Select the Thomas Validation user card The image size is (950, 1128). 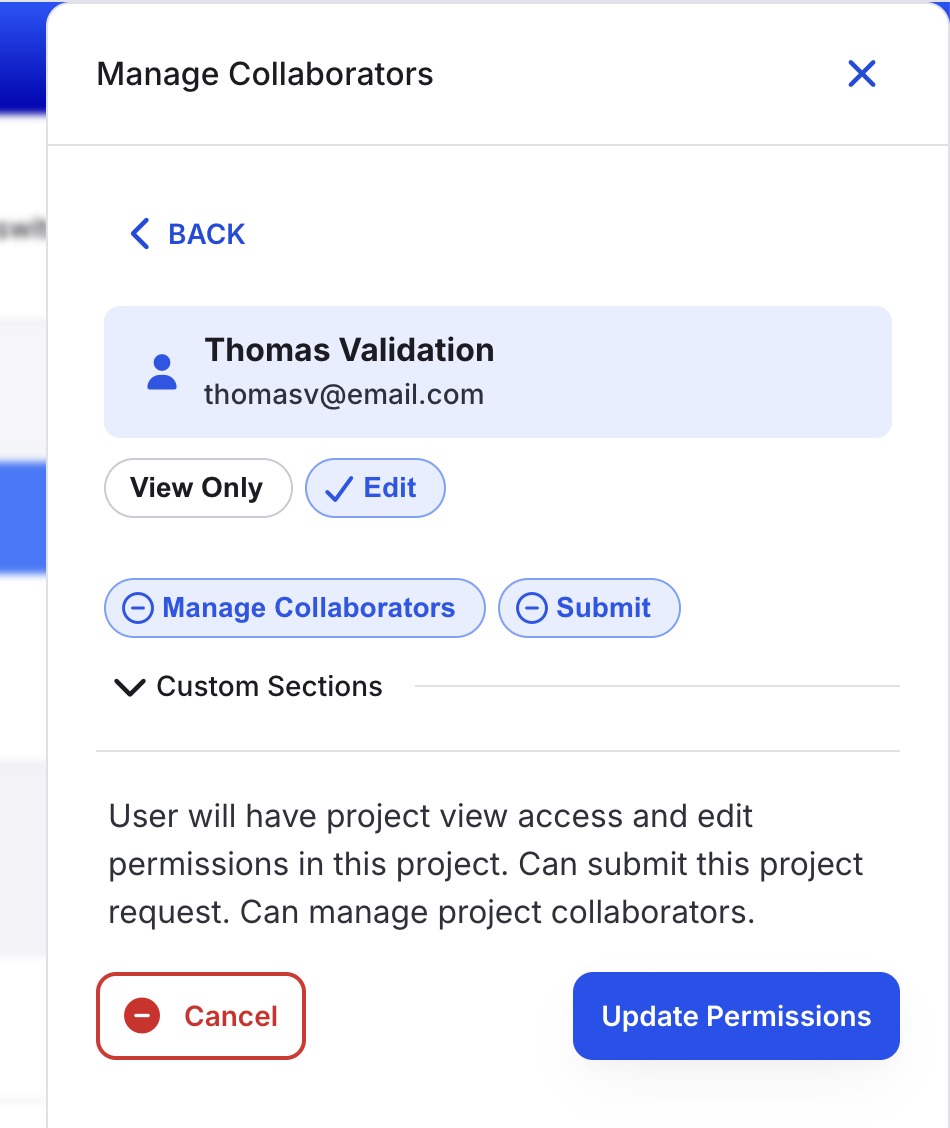pyautogui.click(x=498, y=372)
